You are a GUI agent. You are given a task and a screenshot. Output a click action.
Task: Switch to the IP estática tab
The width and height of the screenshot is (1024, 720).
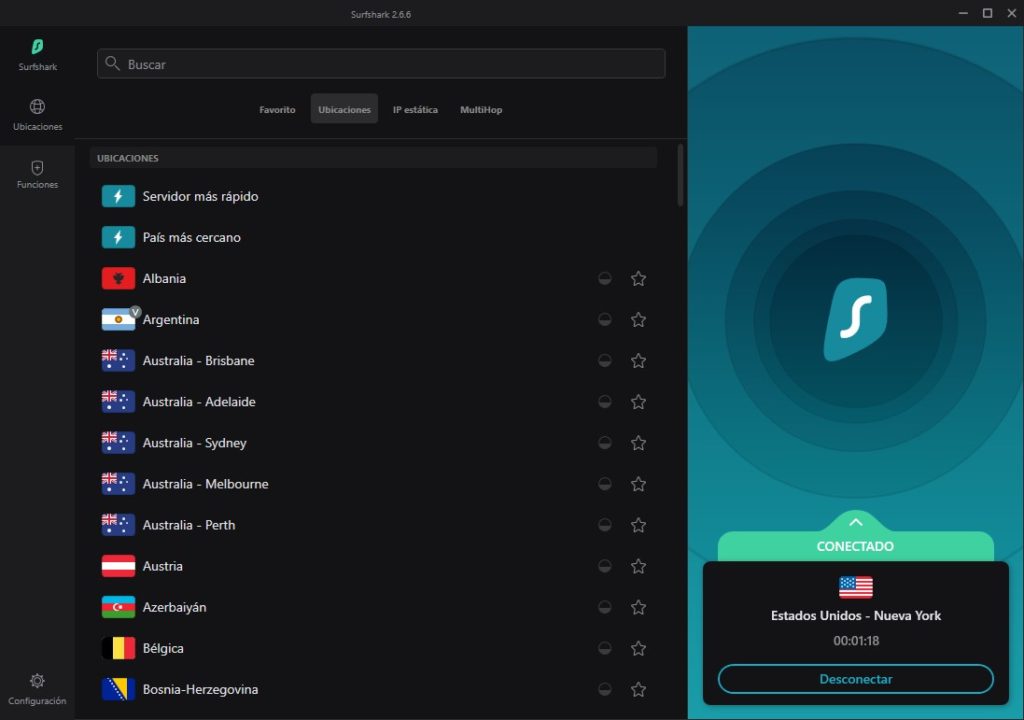(x=415, y=109)
